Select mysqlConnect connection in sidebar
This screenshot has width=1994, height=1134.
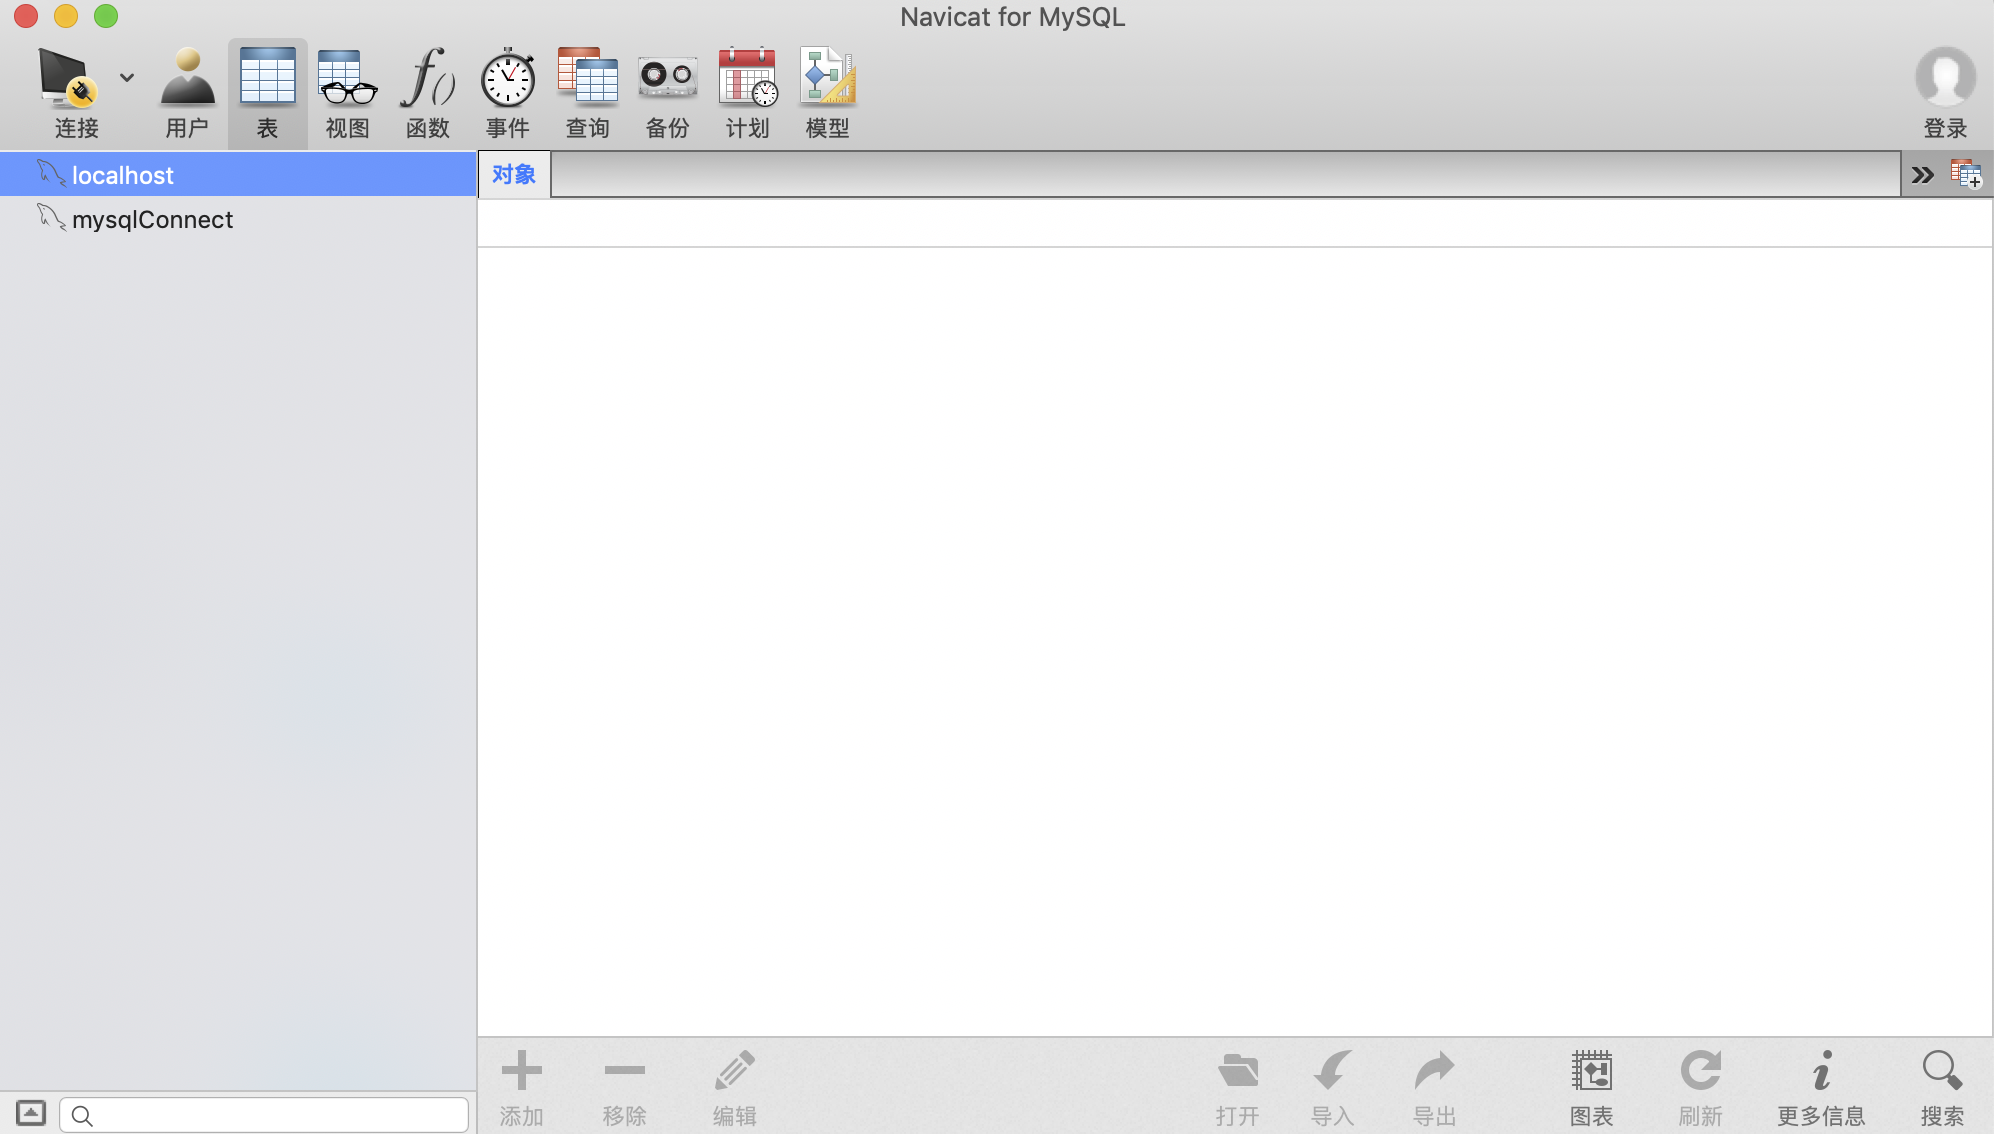pyautogui.click(x=152, y=219)
